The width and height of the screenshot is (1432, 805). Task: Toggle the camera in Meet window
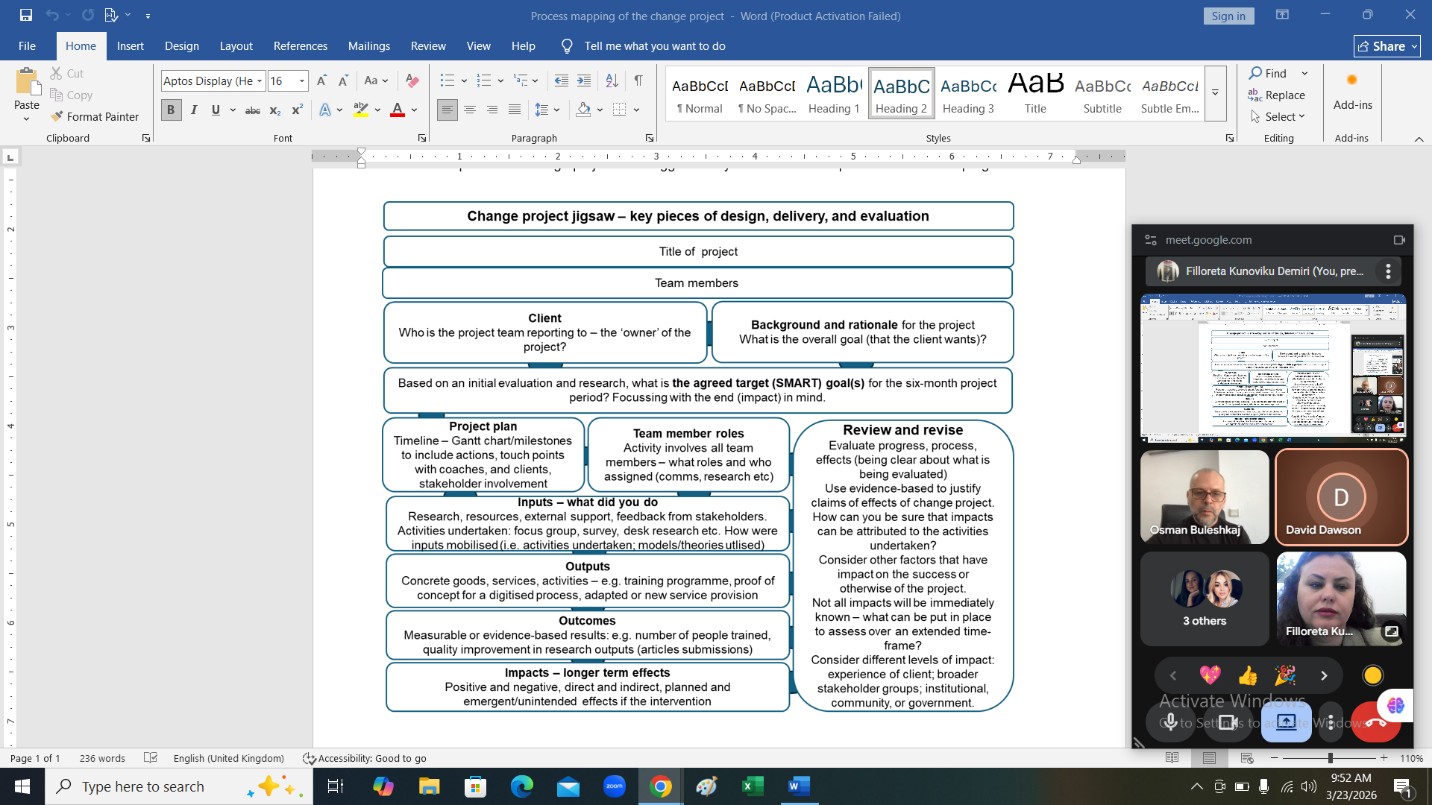click(x=1227, y=722)
